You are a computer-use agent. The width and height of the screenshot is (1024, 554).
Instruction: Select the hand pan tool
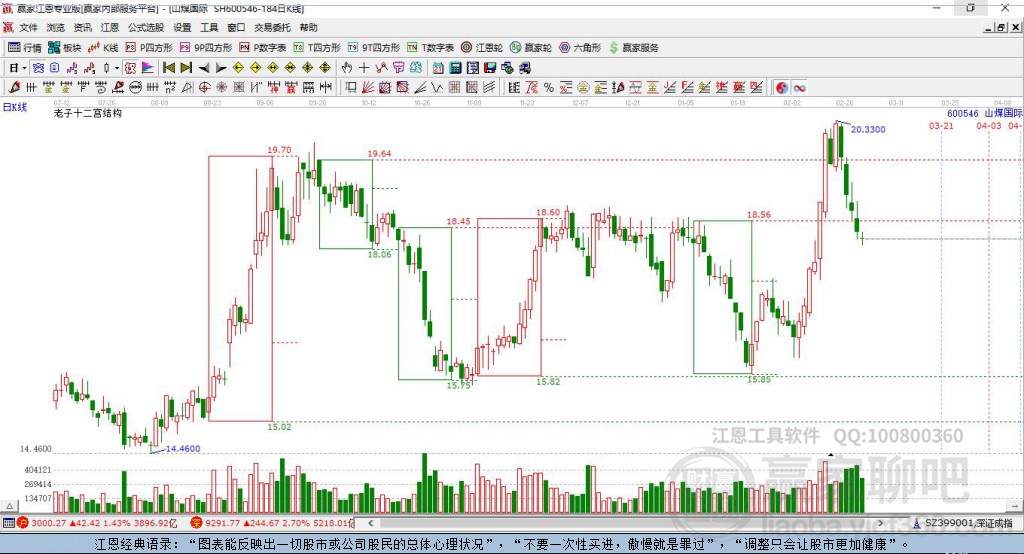346,68
